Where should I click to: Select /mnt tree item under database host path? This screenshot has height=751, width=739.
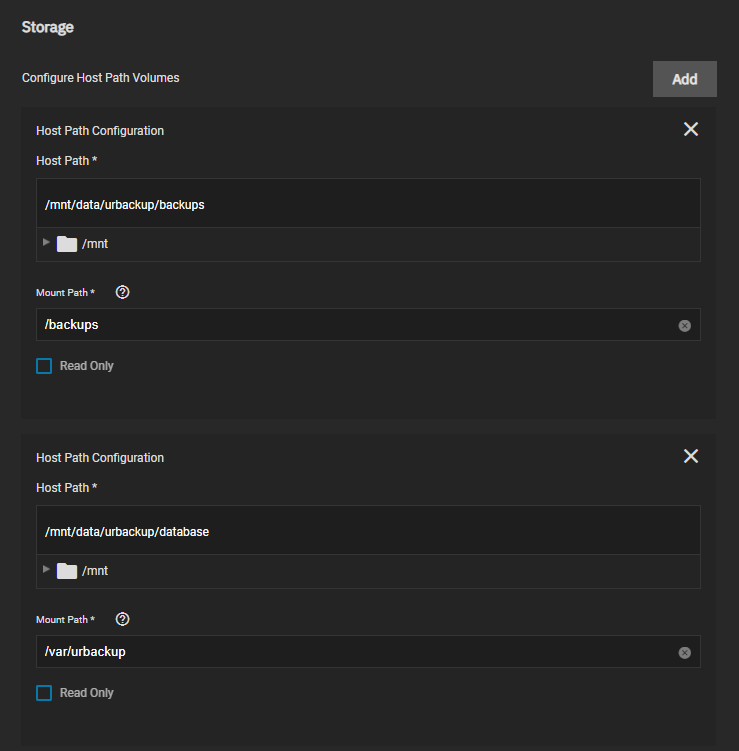click(x=95, y=571)
